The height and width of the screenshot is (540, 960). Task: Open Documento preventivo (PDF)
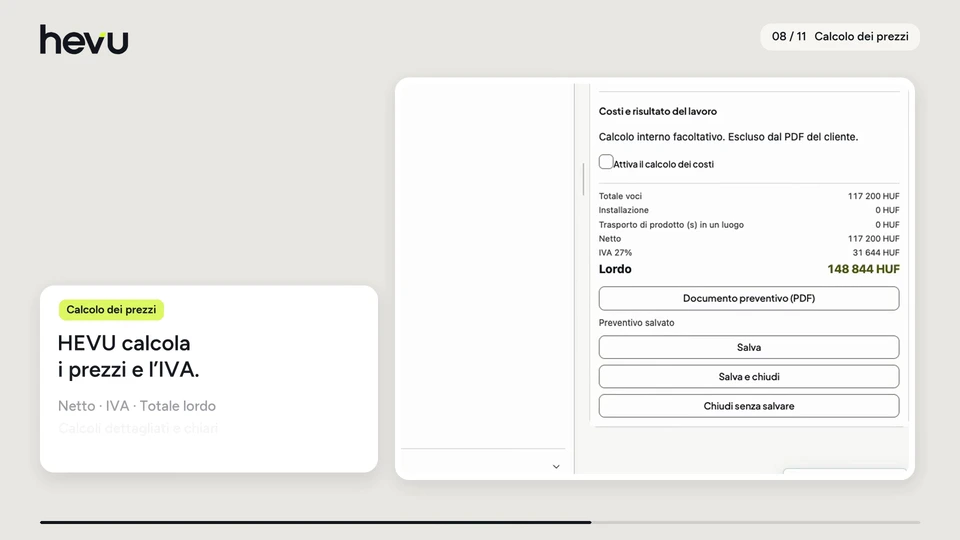pyautogui.click(x=749, y=298)
